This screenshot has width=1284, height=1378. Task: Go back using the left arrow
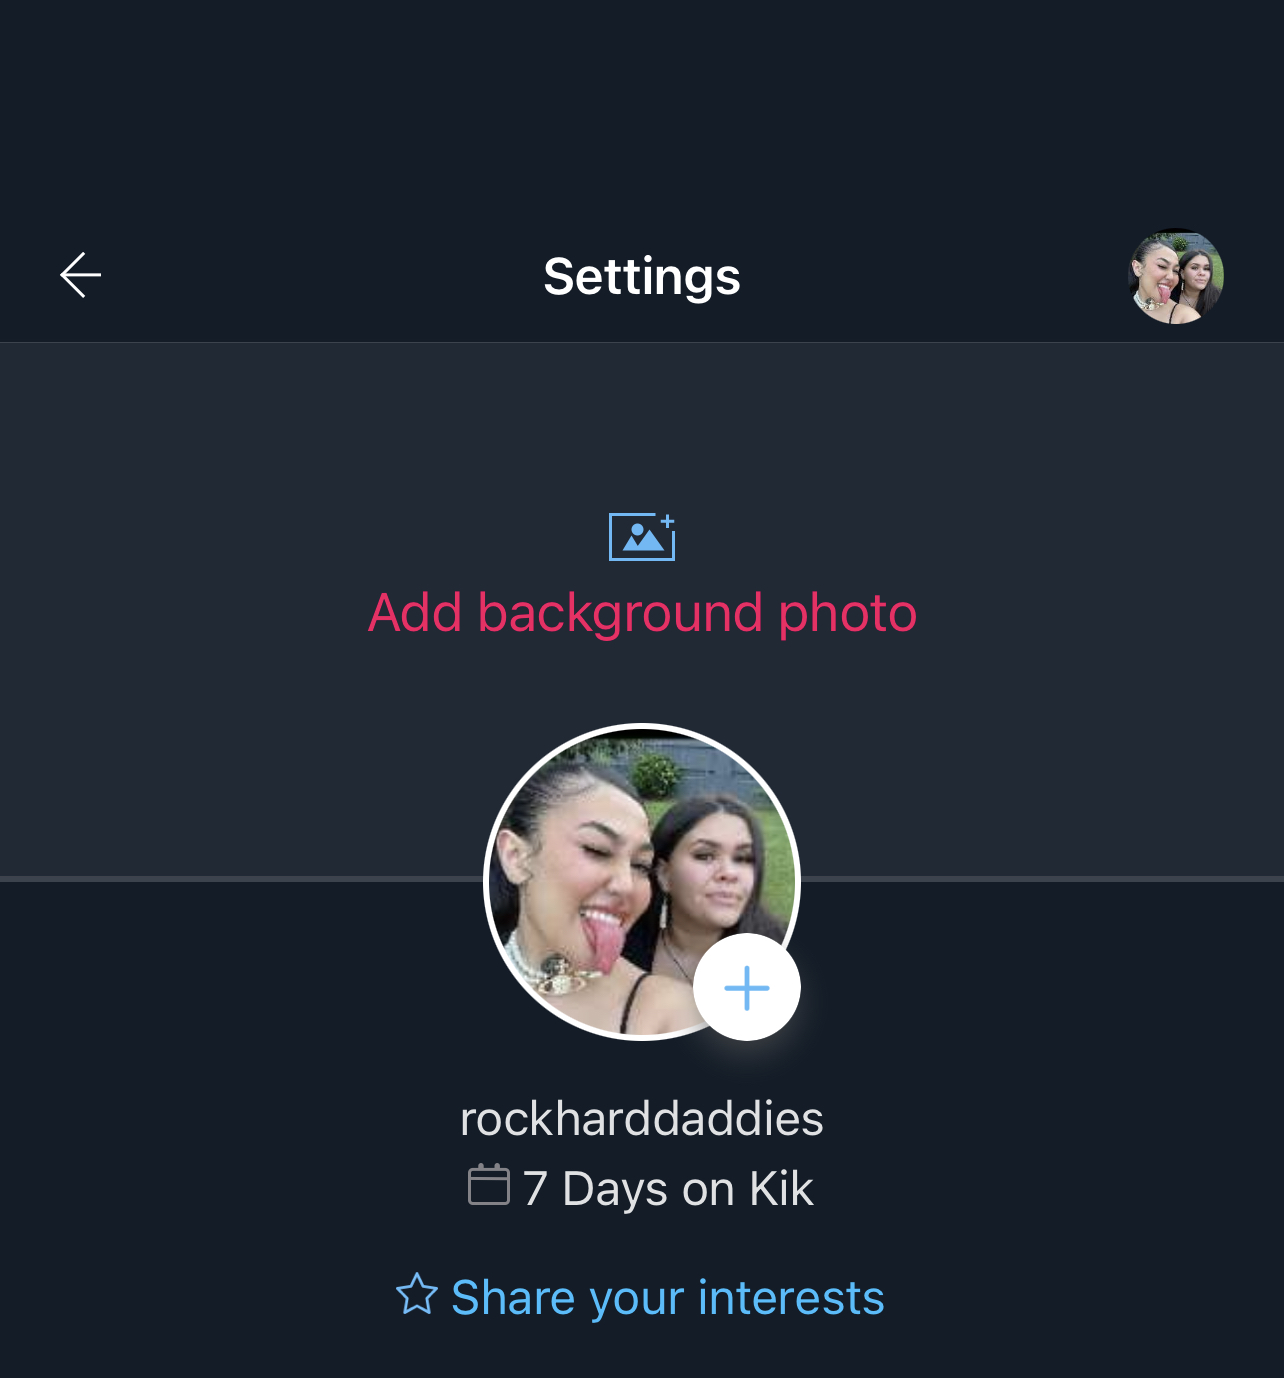coord(81,275)
